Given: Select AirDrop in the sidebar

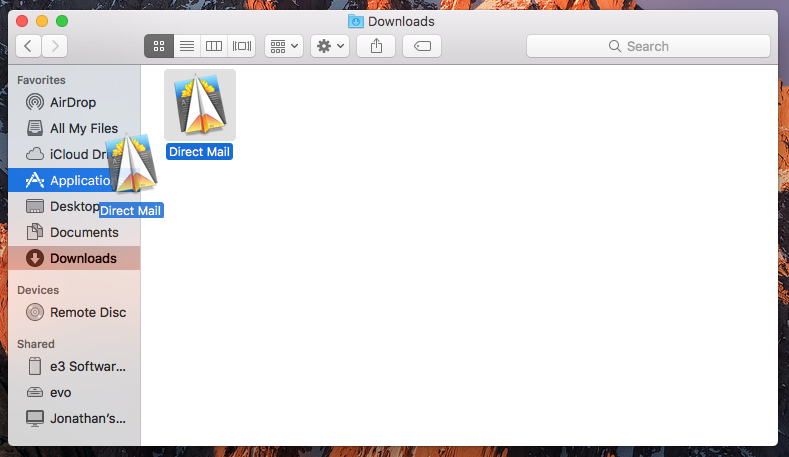Looking at the screenshot, I should 74,102.
